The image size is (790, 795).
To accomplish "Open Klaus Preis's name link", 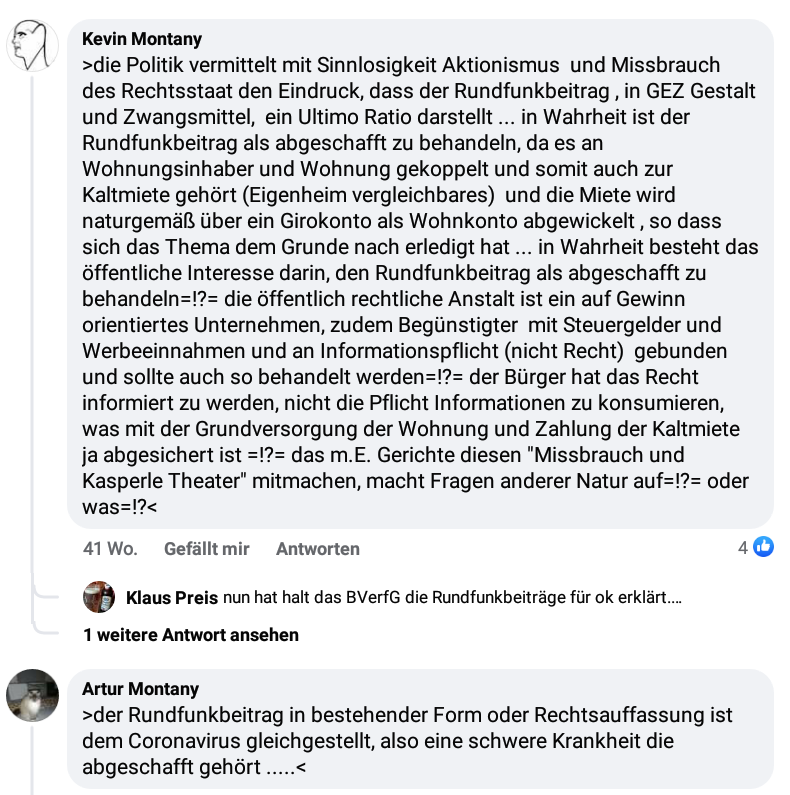I will click(172, 598).
